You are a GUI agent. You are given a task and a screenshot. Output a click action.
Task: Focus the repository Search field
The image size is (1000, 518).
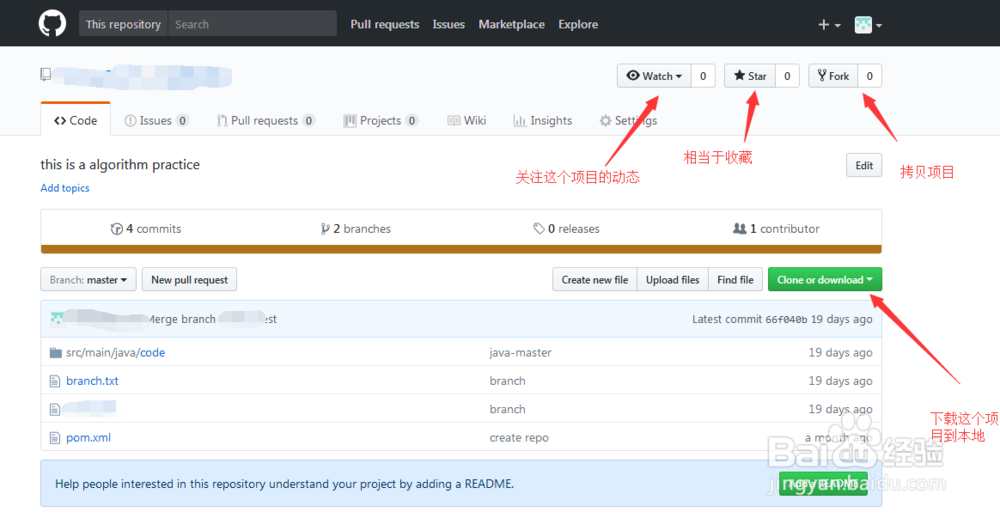click(x=253, y=24)
